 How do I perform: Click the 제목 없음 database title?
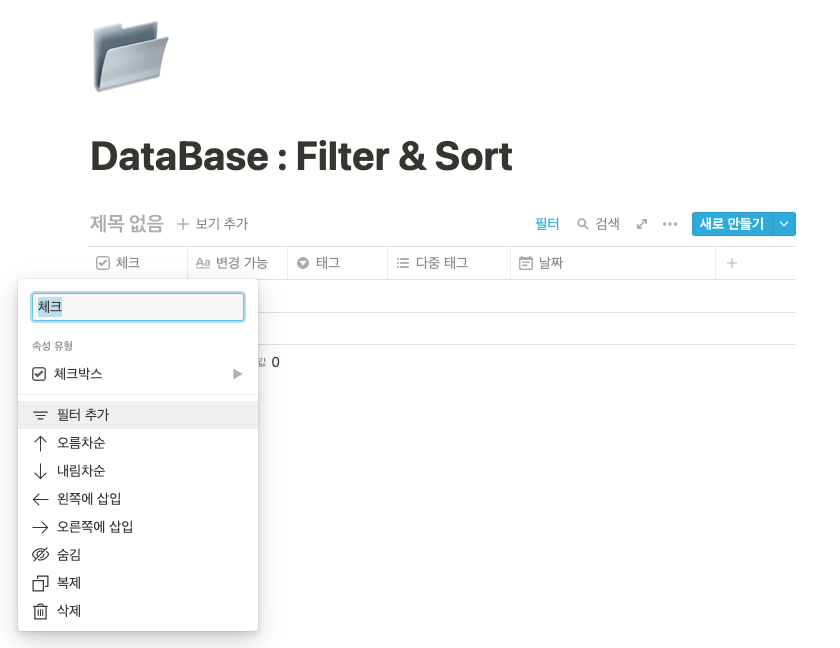coord(126,223)
